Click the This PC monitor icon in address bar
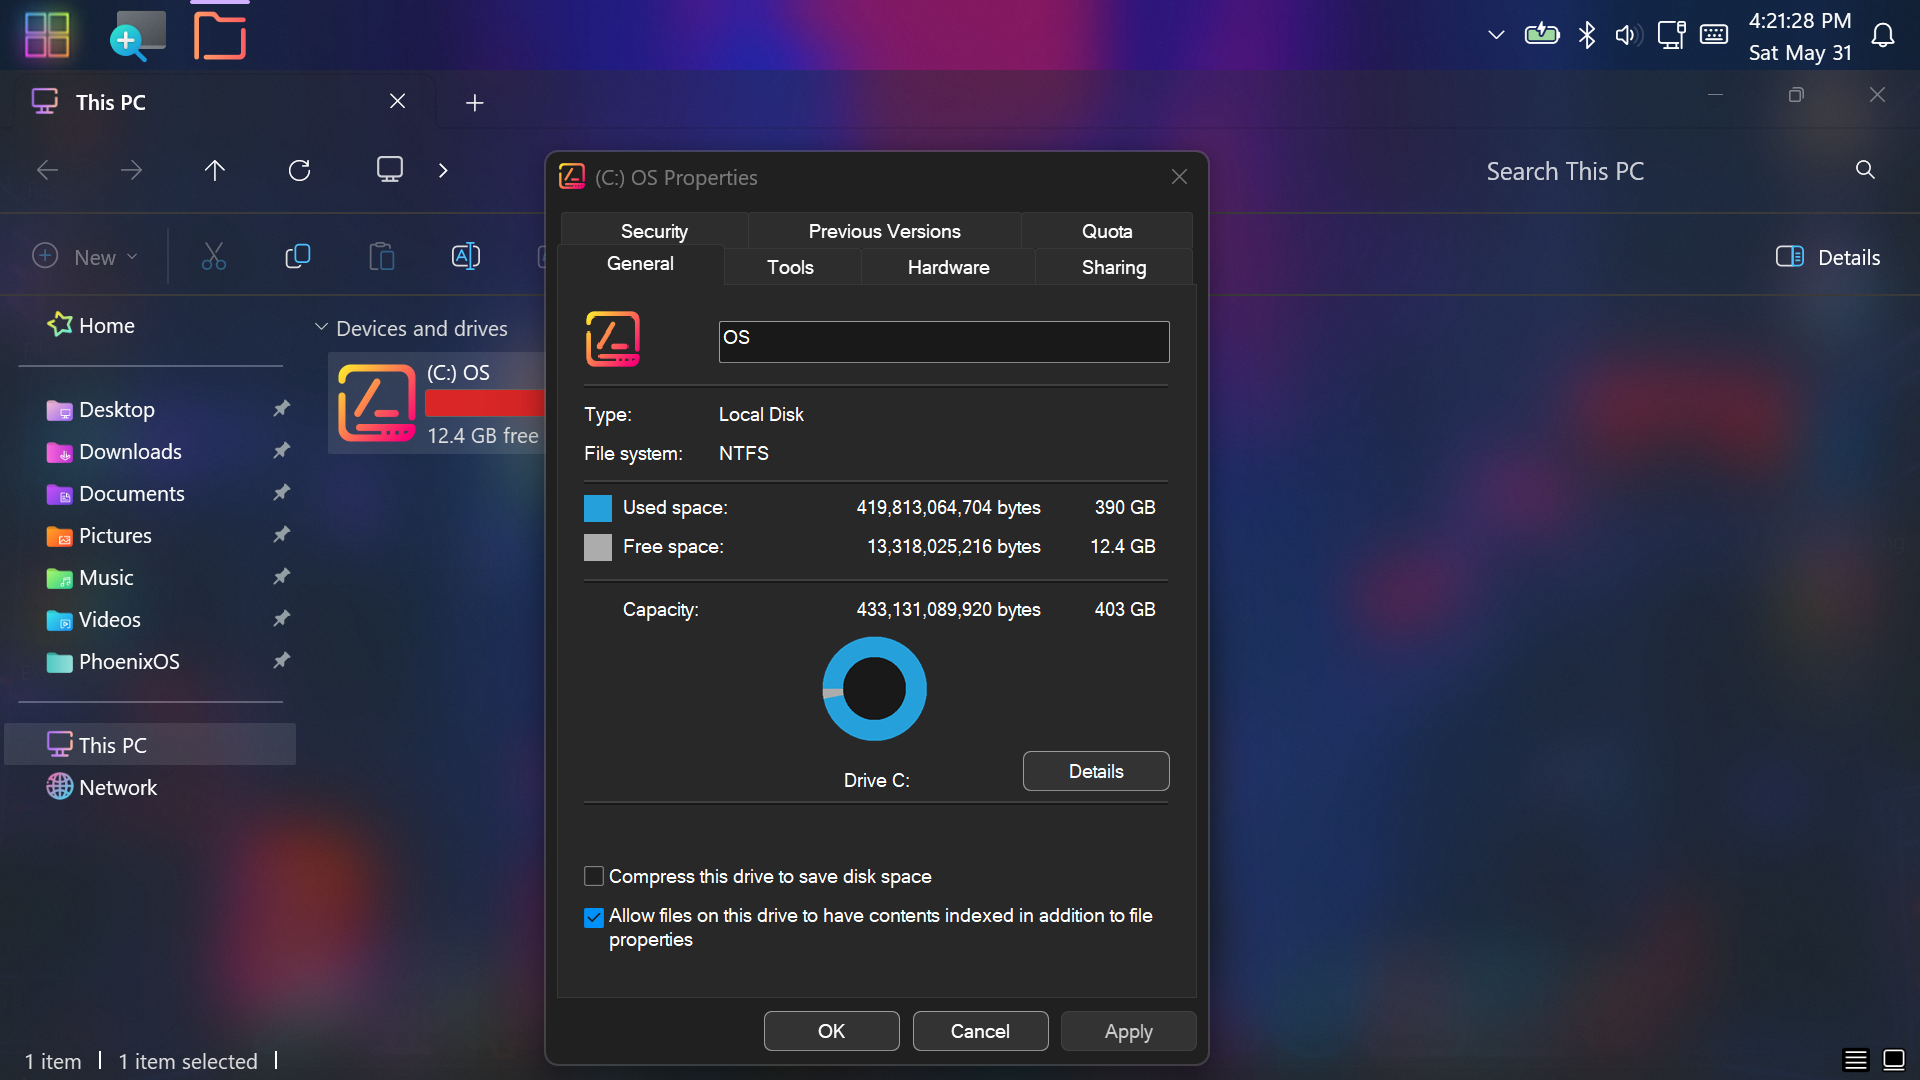1920x1080 pixels. pyautogui.click(x=390, y=169)
